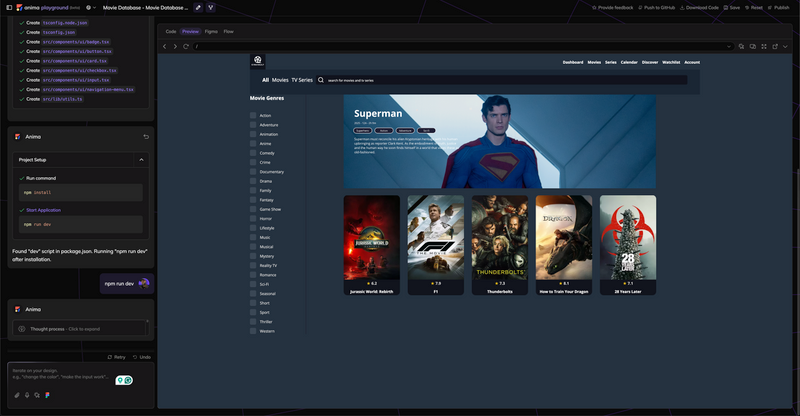This screenshot has height=416, width=800.
Task: Click the Start Application link
Action: [43, 210]
